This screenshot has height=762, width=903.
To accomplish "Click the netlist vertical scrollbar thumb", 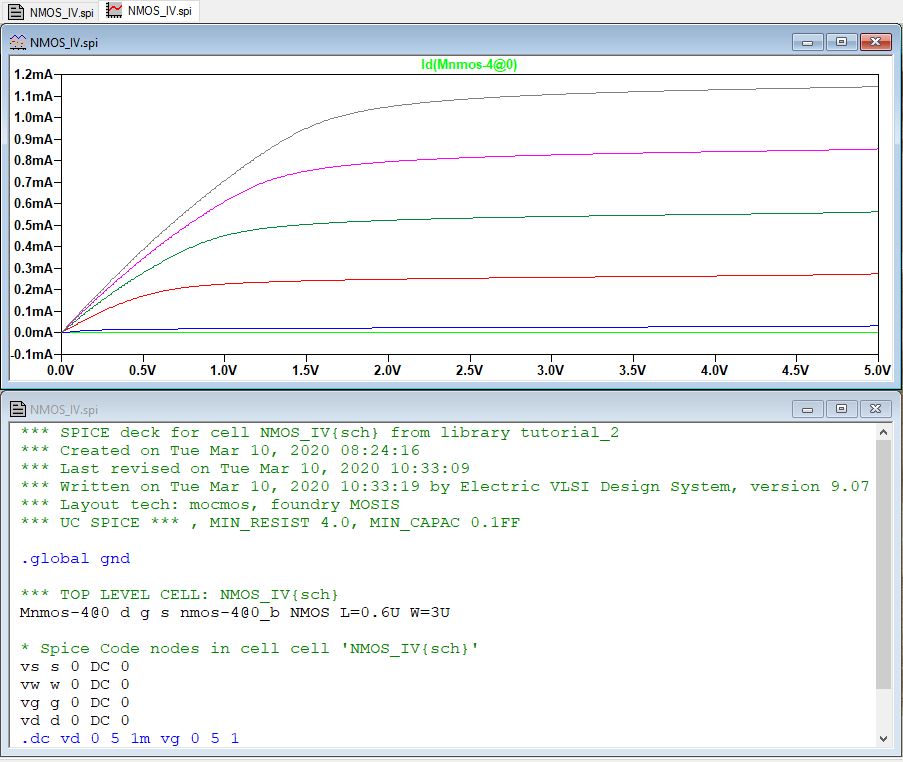I will pyautogui.click(x=883, y=565).
